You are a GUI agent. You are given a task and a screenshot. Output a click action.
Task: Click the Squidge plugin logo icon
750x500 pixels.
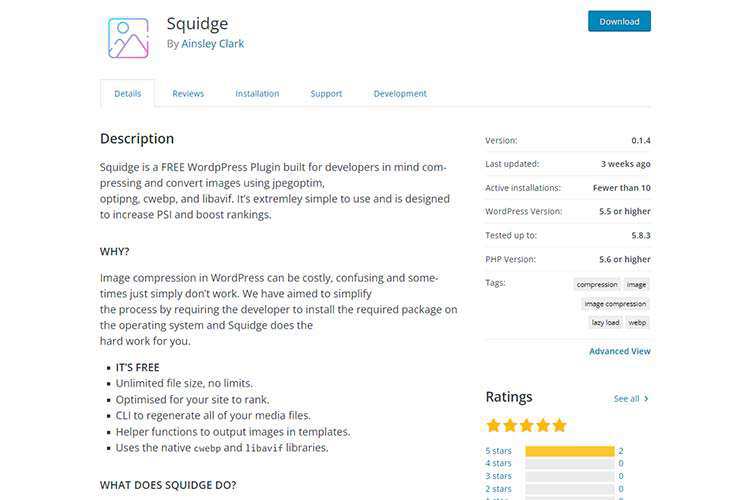(127, 37)
